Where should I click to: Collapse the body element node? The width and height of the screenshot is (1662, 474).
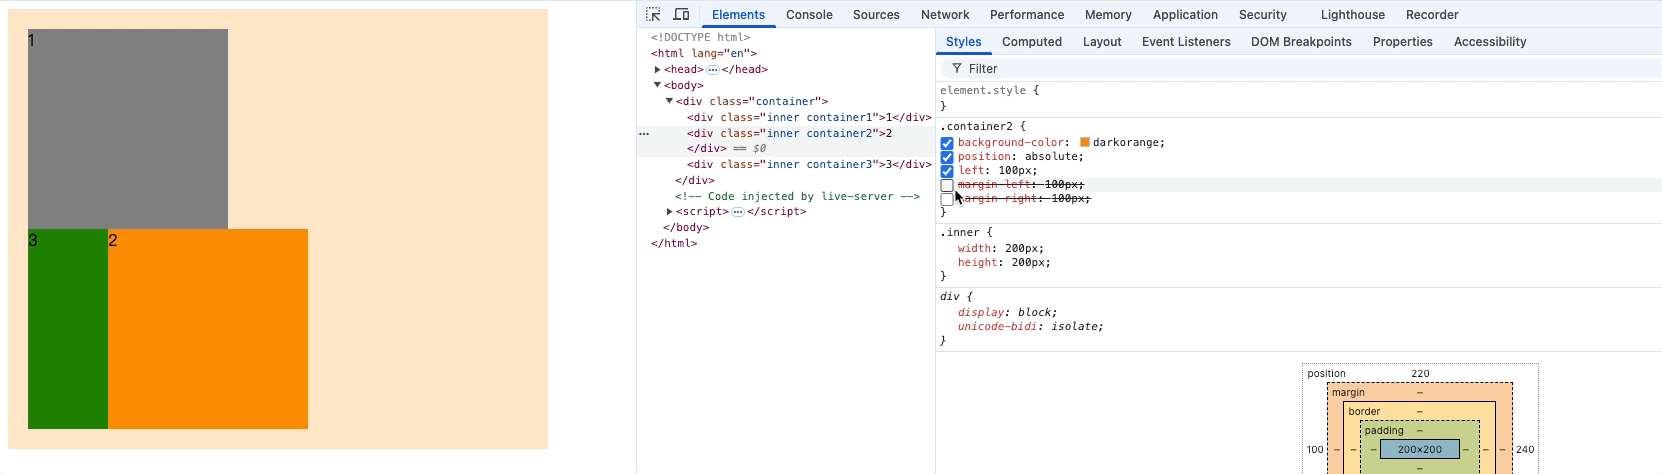[657, 86]
